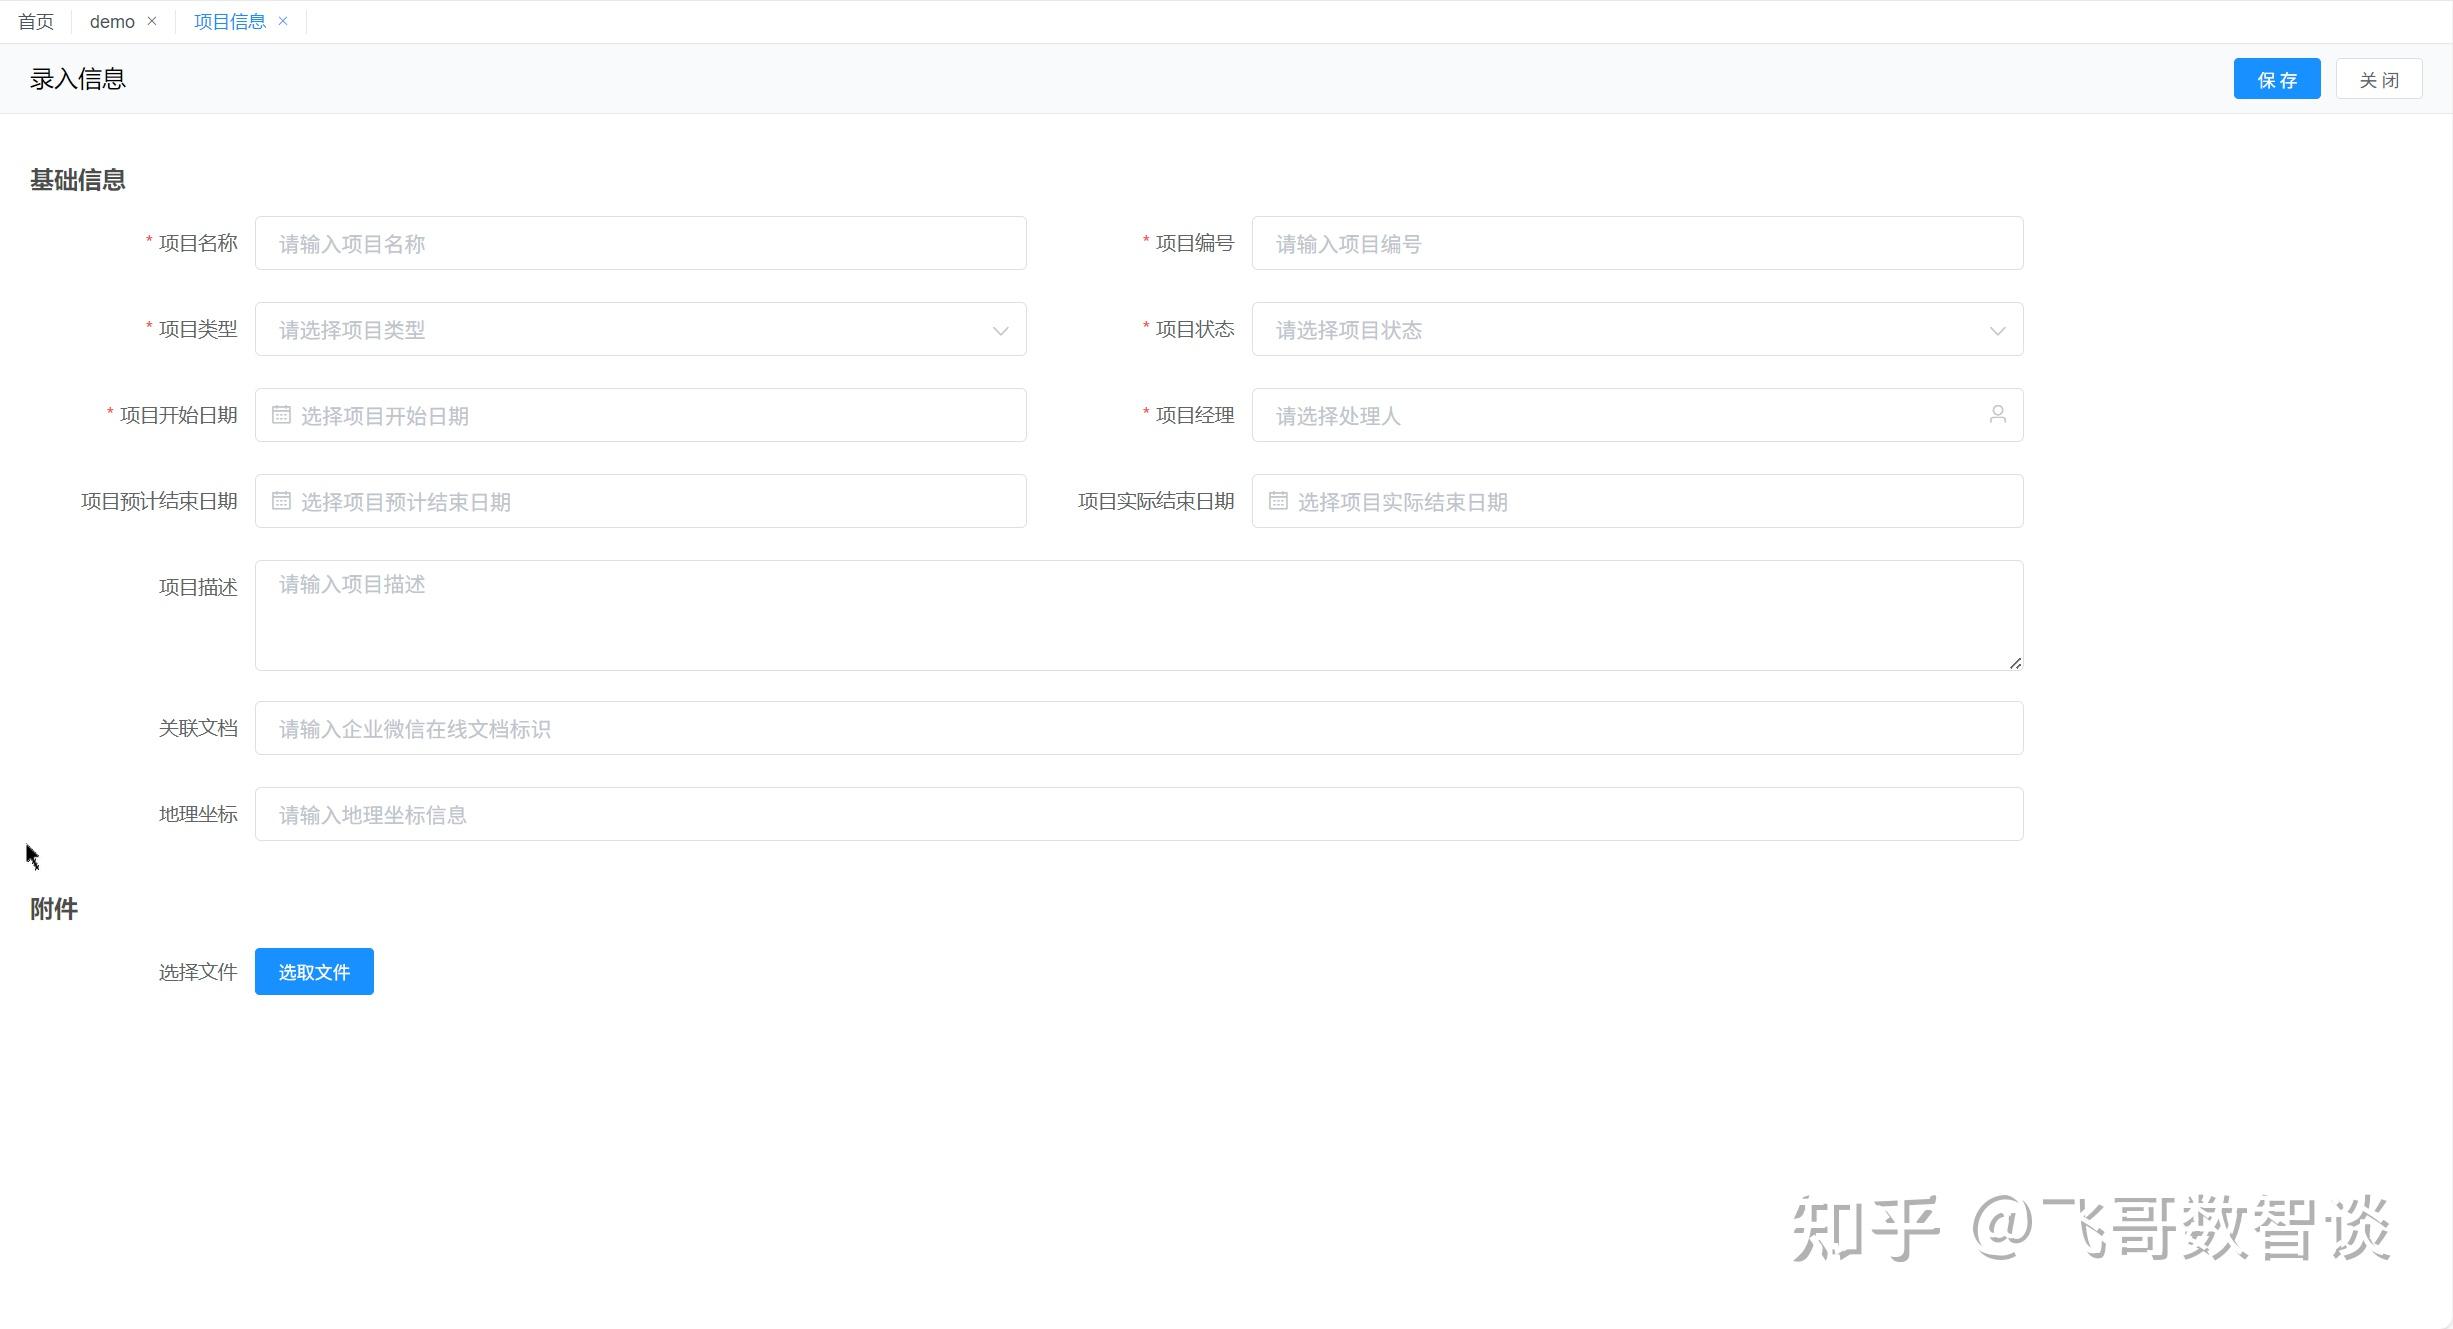This screenshot has width=2453, height=1329.
Task: Click the 地理坐标 input field
Action: point(1138,814)
